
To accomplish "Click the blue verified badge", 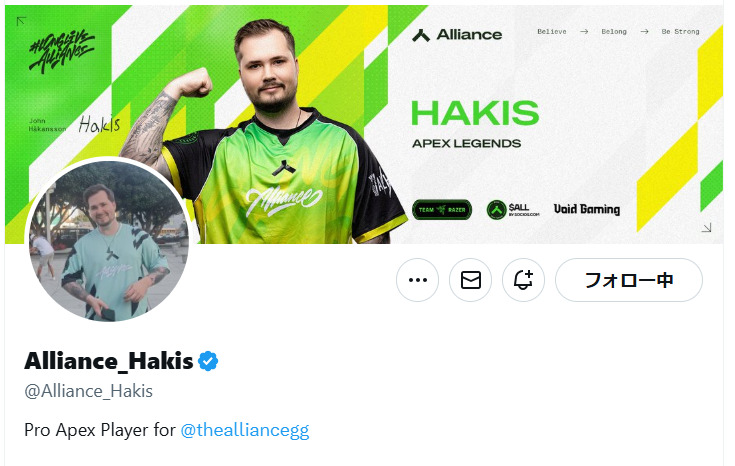I will coord(208,361).
